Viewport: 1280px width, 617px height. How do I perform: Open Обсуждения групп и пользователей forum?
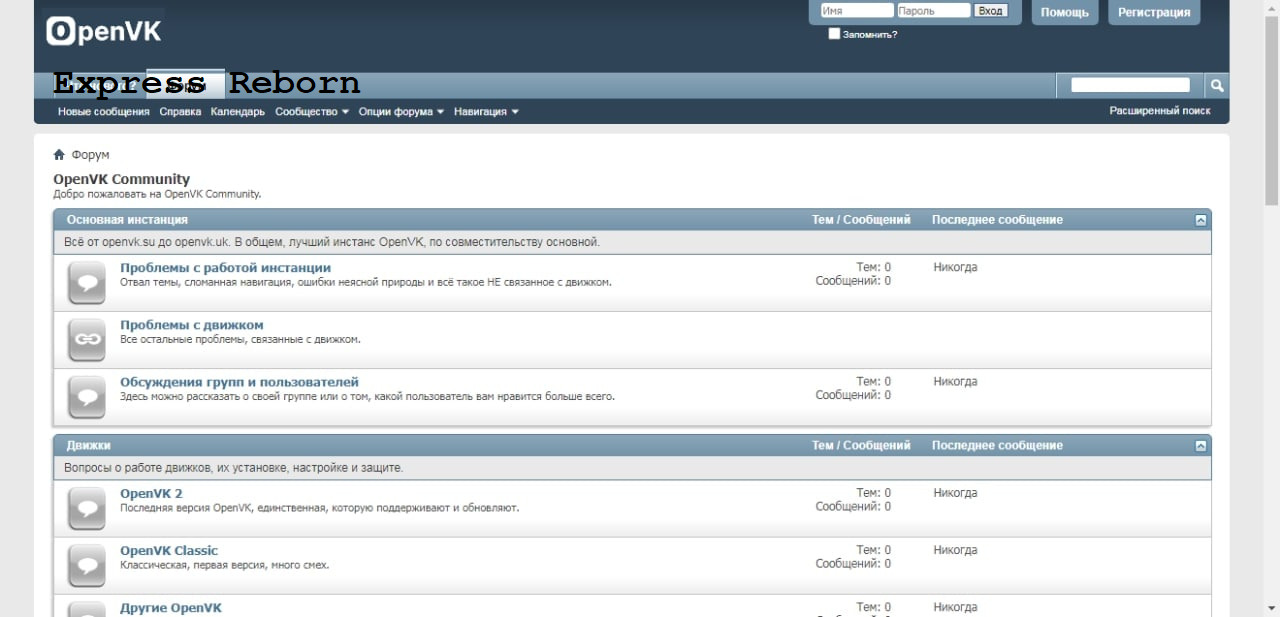[x=239, y=382]
